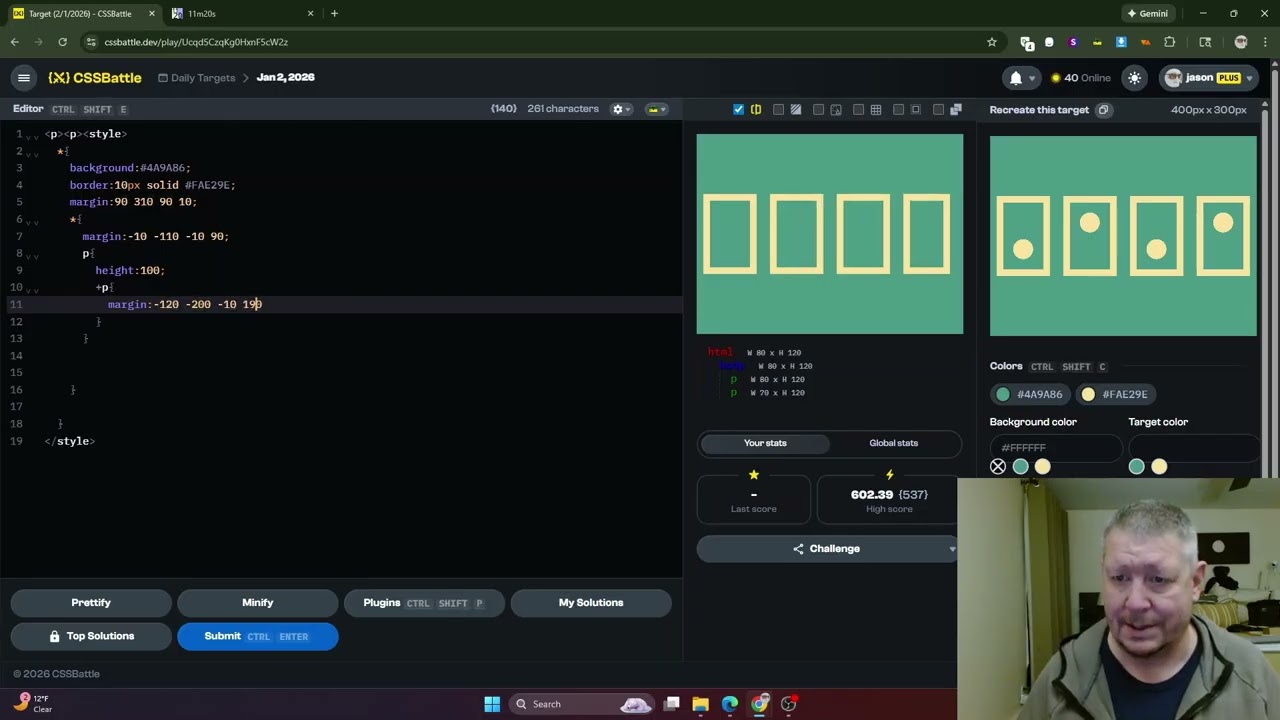Open the dropdown arrow beside the settings gear

click(629, 109)
